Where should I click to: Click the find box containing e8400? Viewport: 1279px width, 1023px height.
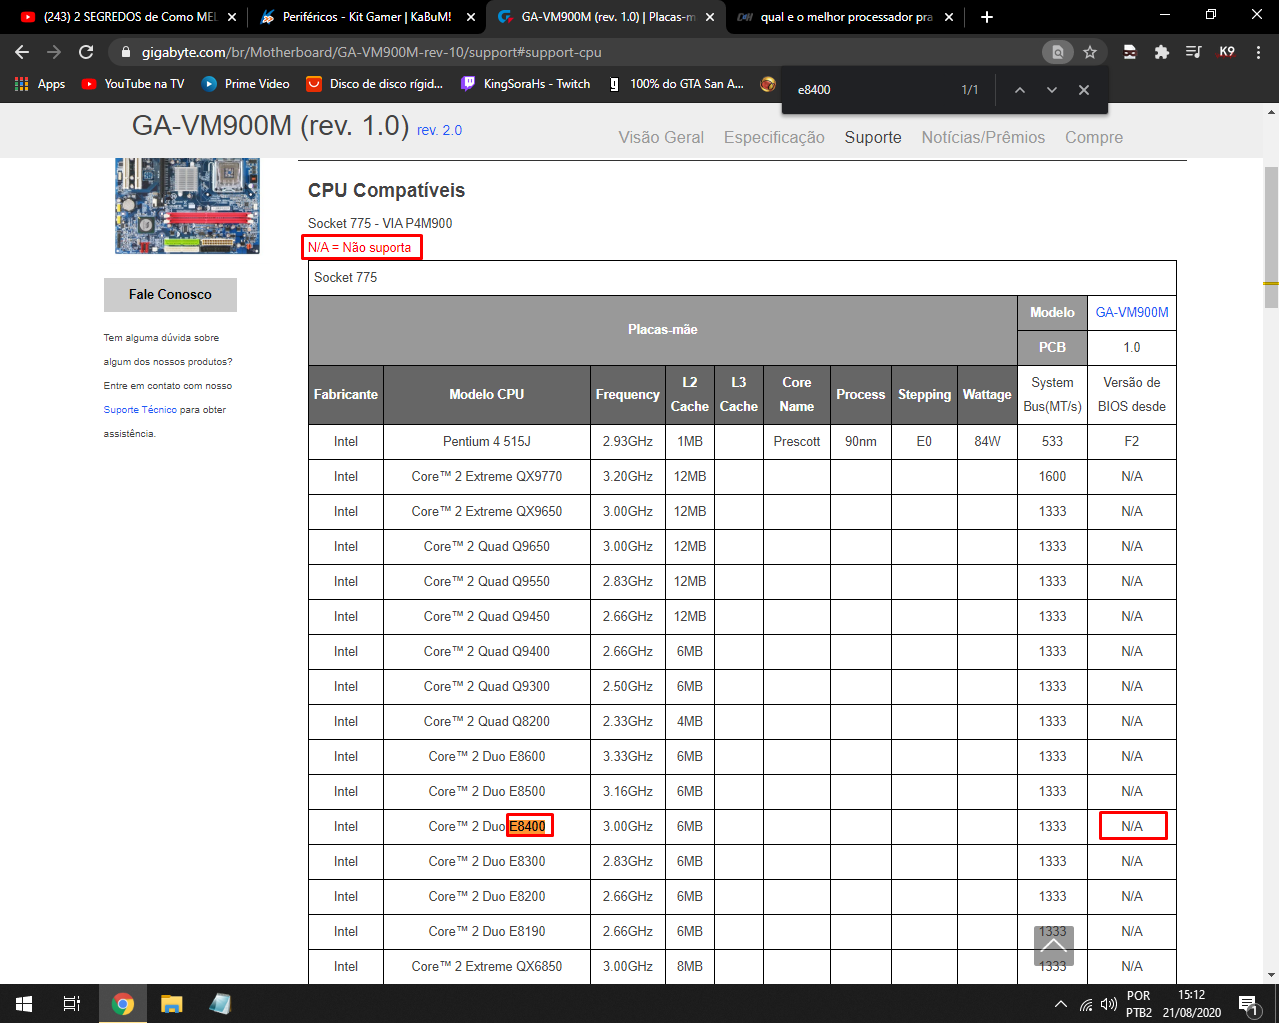coord(870,90)
